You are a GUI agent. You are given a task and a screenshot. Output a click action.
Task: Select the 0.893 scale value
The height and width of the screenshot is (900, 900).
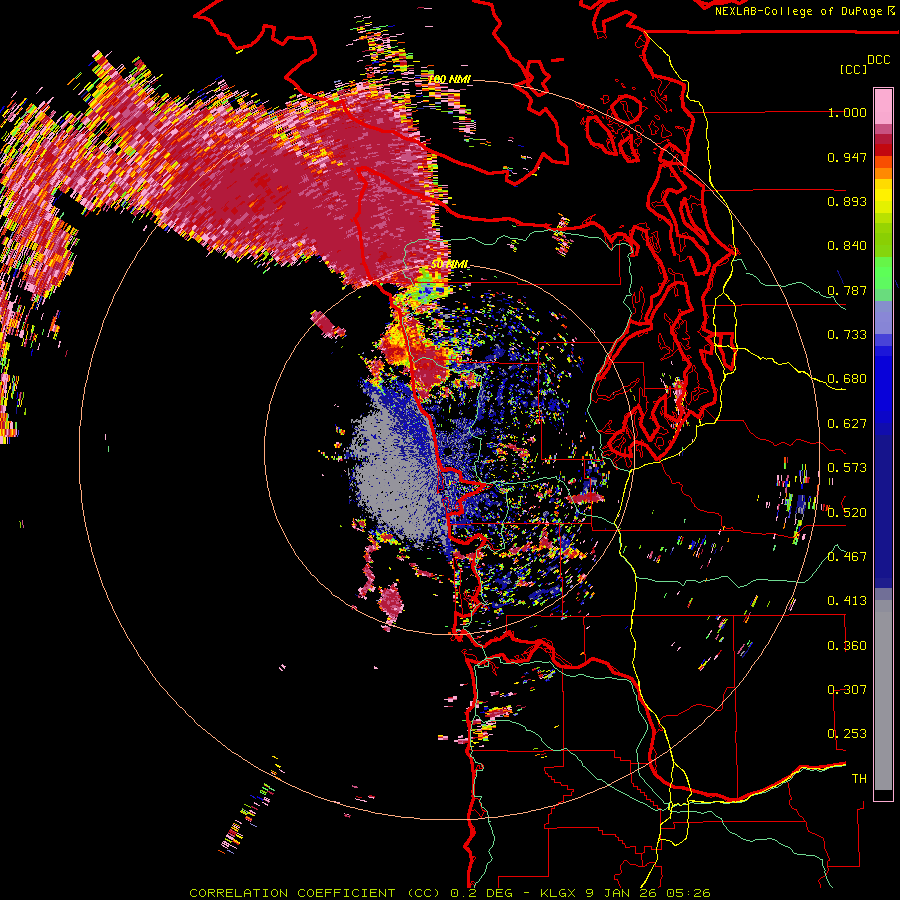[847, 201]
